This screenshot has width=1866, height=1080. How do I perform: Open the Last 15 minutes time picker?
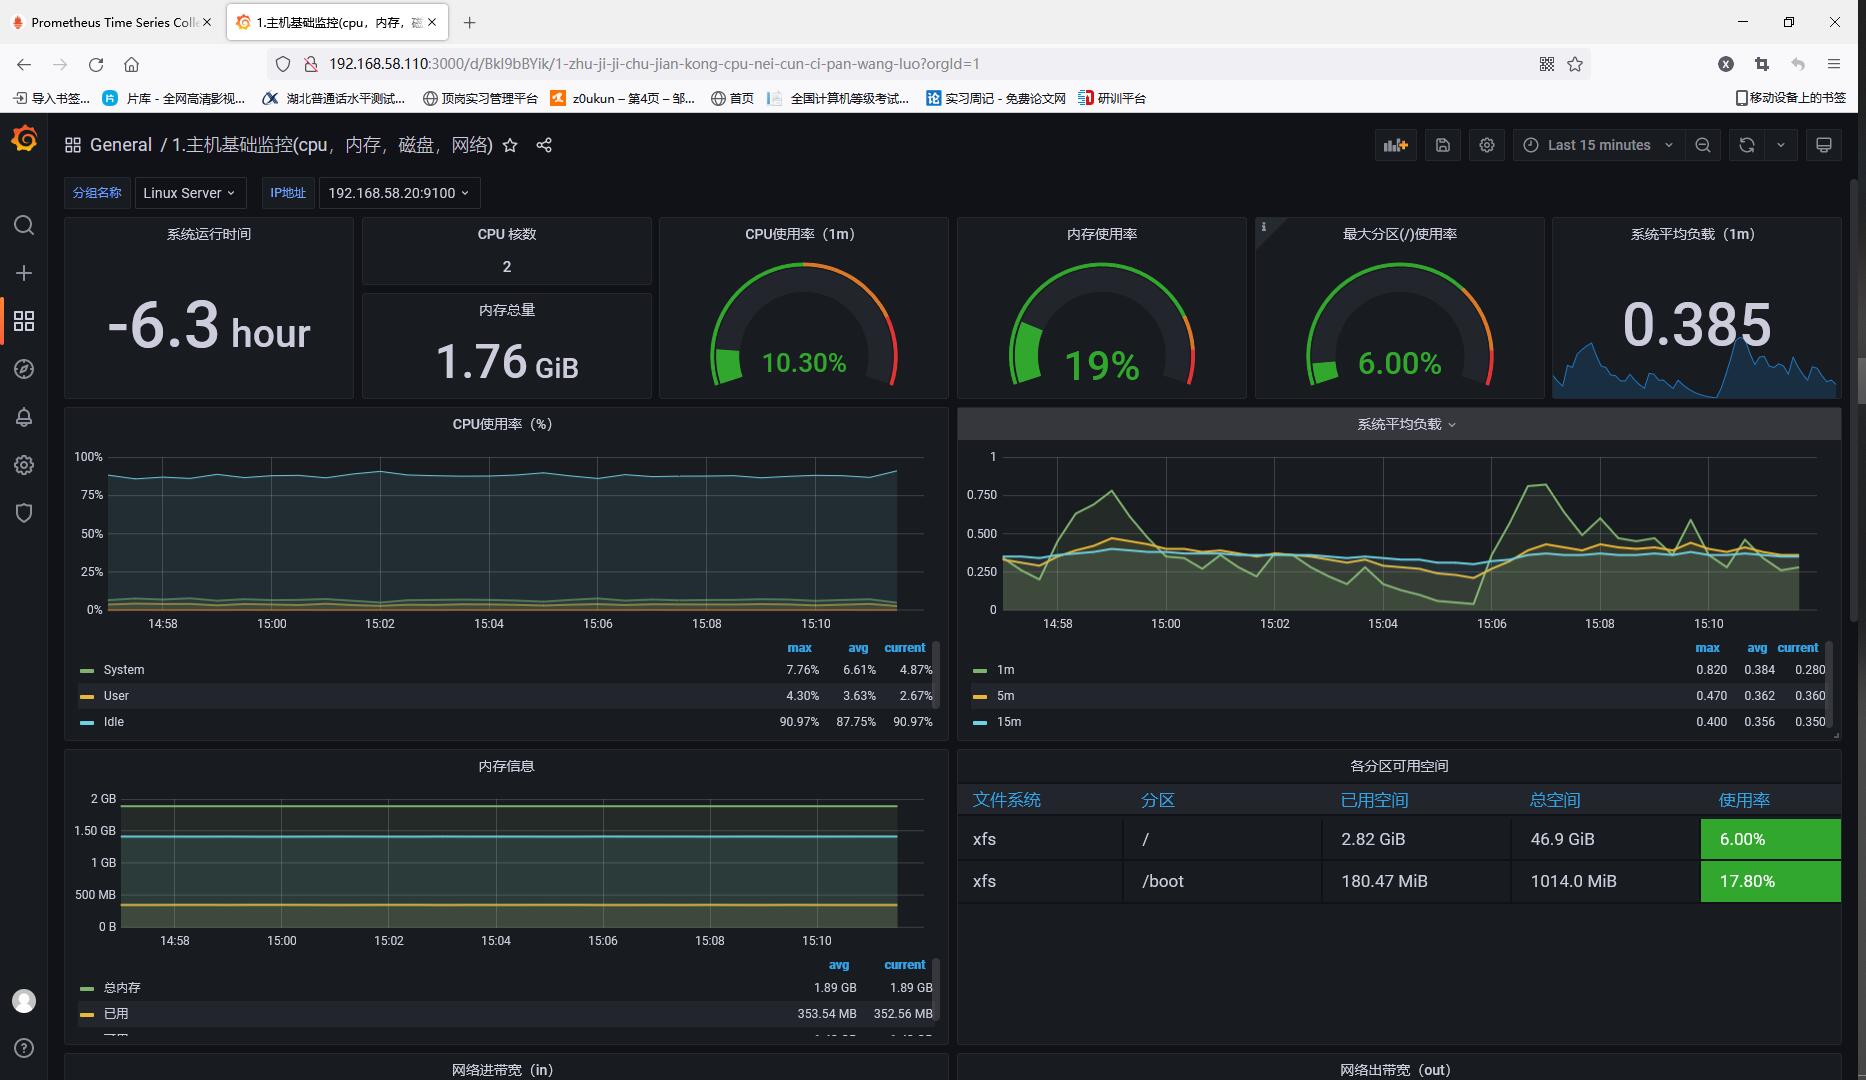point(1598,145)
